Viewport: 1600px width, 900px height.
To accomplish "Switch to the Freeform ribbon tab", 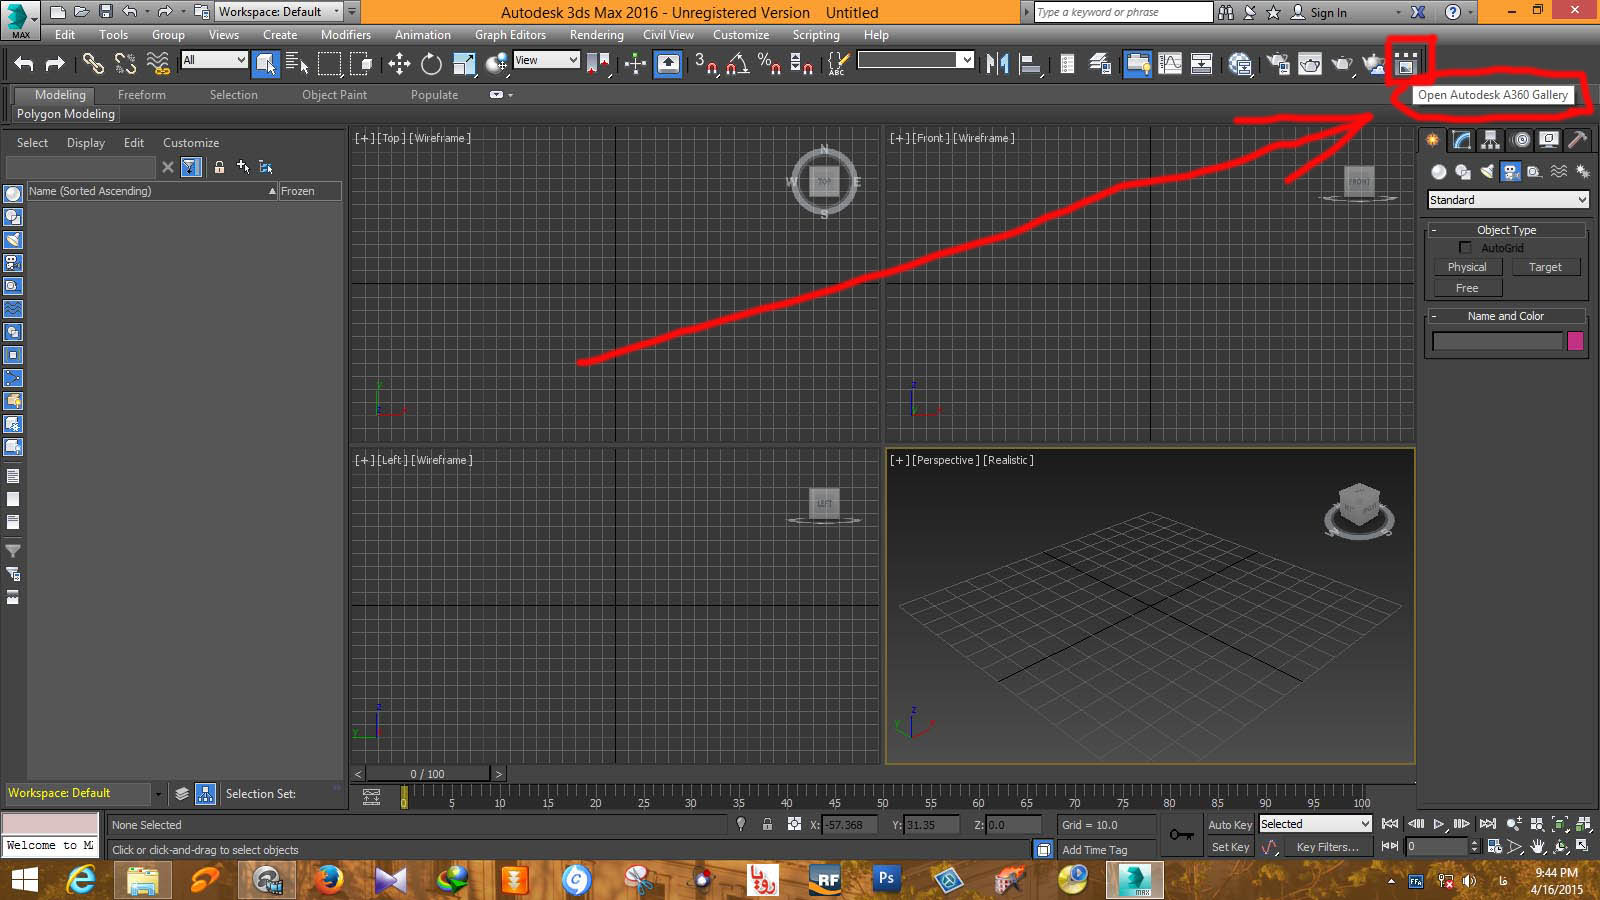I will pos(142,95).
